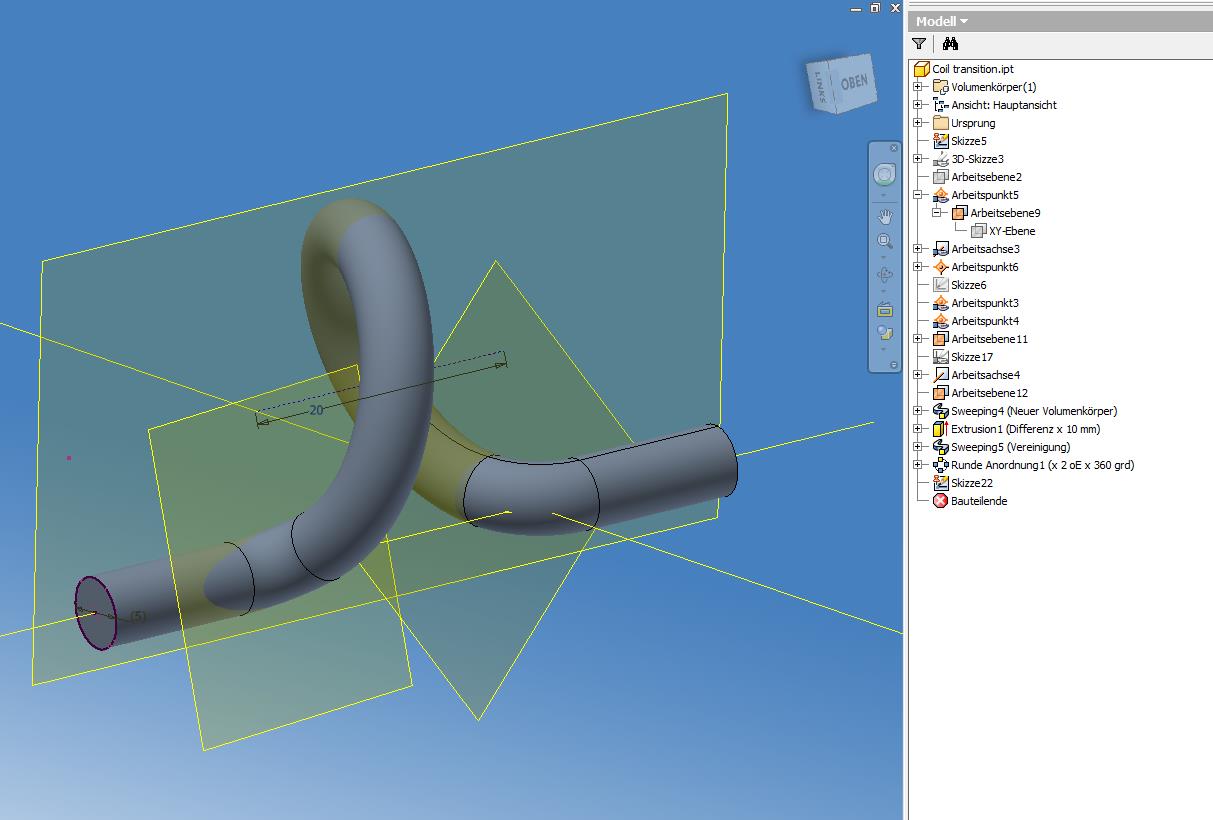This screenshot has height=820, width=1213.
Task: Expand the Ursprung folder
Action: pos(919,122)
